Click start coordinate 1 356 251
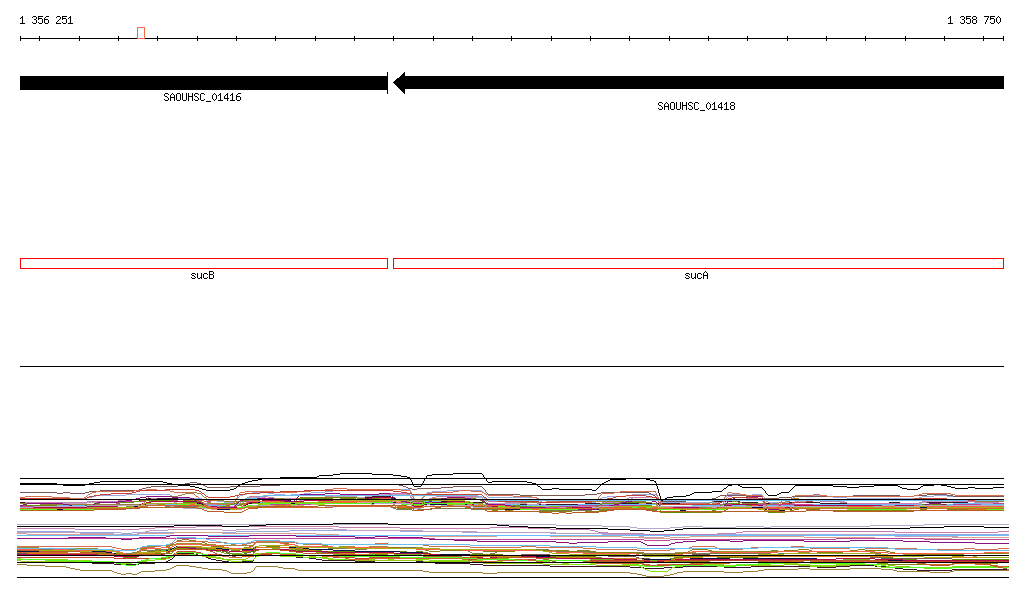Screen dimensions: 1024x611 tap(46, 20)
